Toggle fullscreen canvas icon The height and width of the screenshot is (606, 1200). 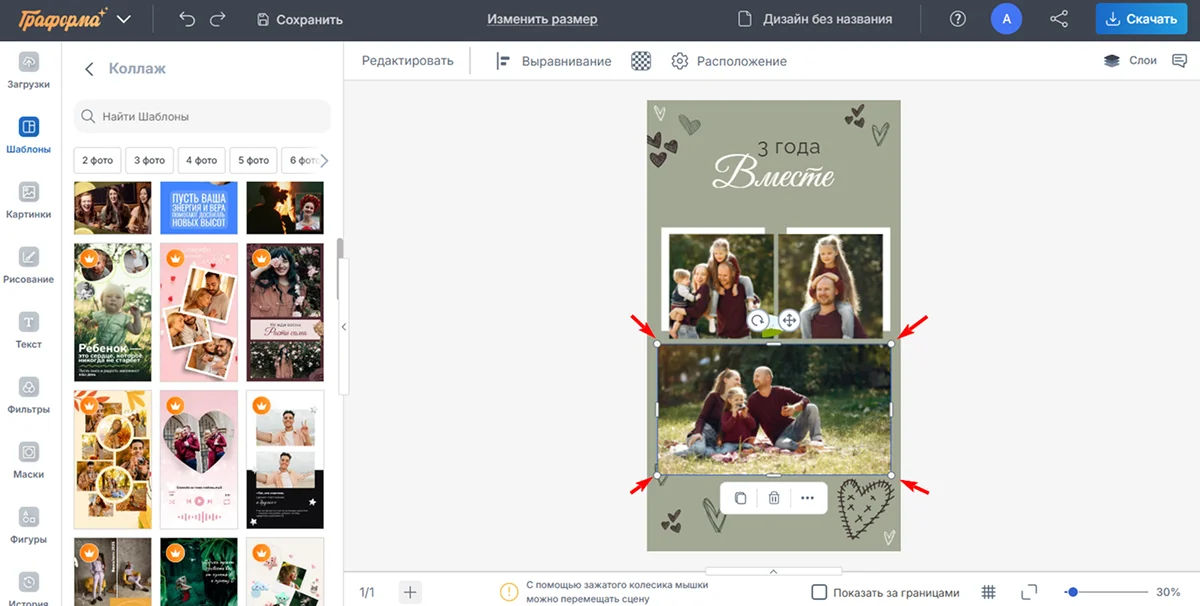1029,592
